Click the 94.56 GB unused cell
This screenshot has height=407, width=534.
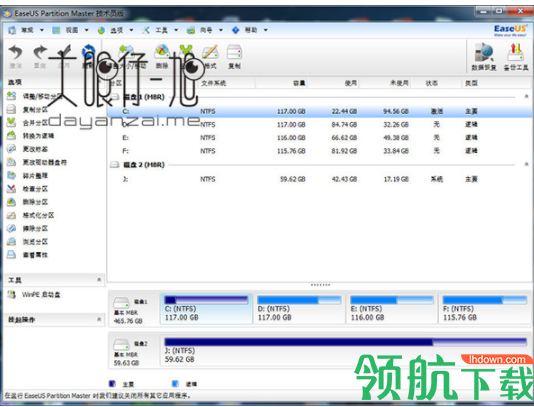click(395, 111)
